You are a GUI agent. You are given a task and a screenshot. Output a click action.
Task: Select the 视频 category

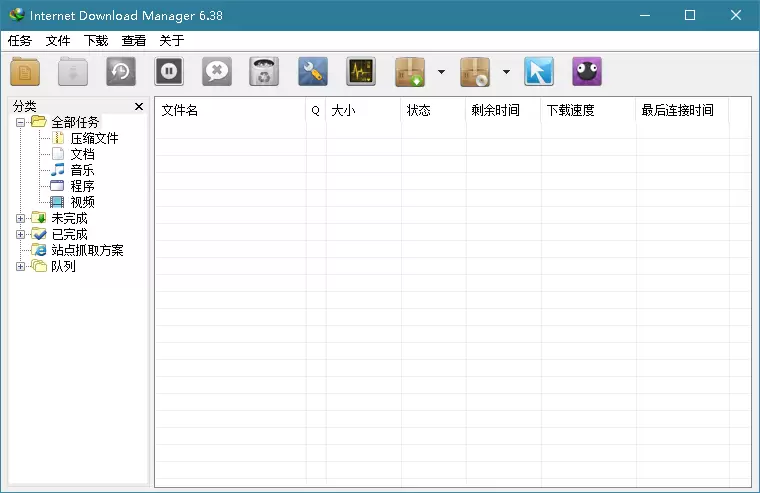[x=82, y=202]
